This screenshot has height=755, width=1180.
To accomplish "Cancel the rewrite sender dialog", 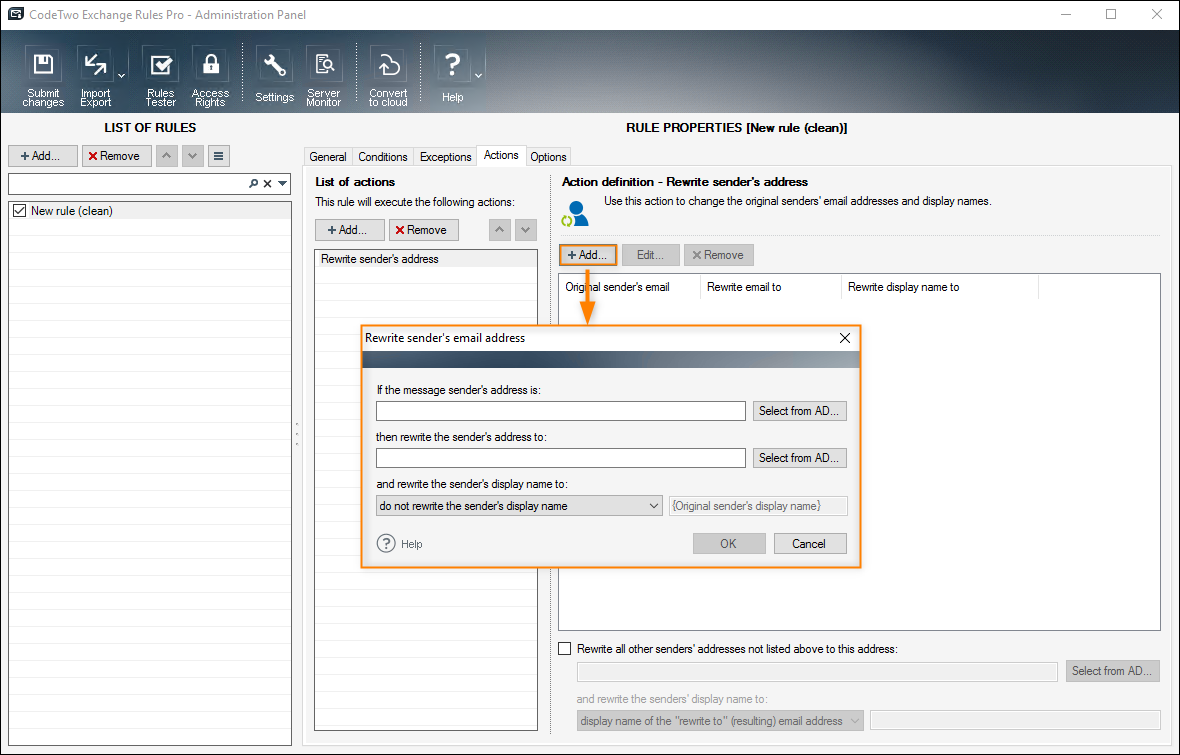I will coord(810,543).
